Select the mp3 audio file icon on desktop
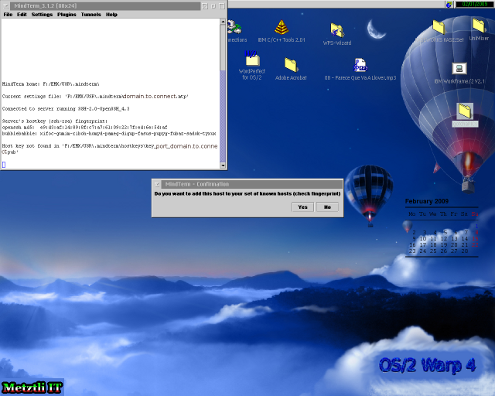Image resolution: width=495 pixels, height=396 pixels. [x=360, y=65]
